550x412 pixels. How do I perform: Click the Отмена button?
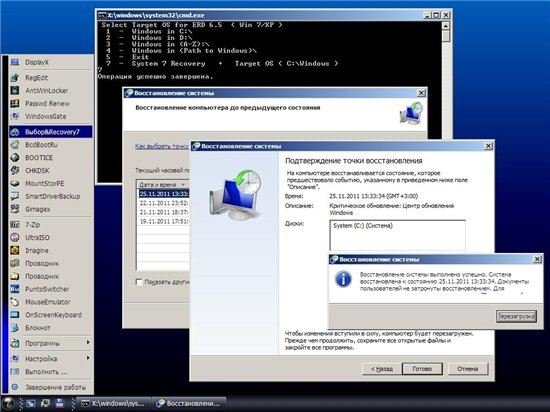point(468,369)
